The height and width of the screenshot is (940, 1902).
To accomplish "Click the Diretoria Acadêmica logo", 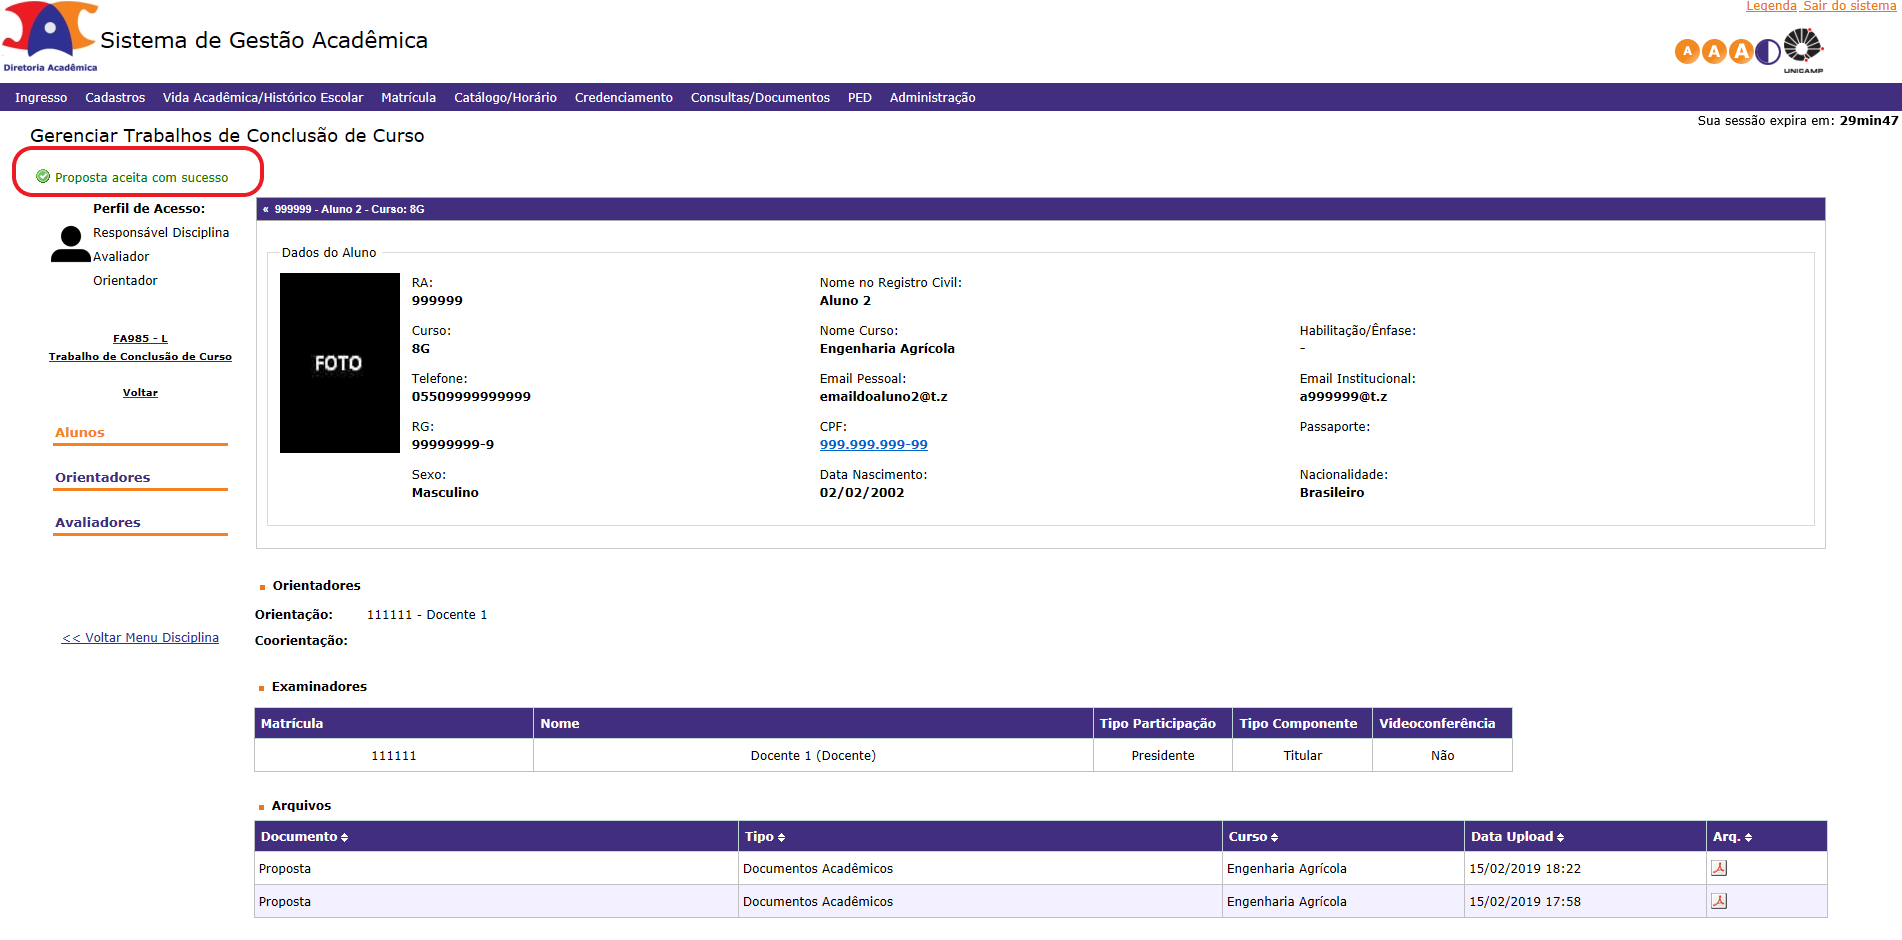I will coord(50,37).
